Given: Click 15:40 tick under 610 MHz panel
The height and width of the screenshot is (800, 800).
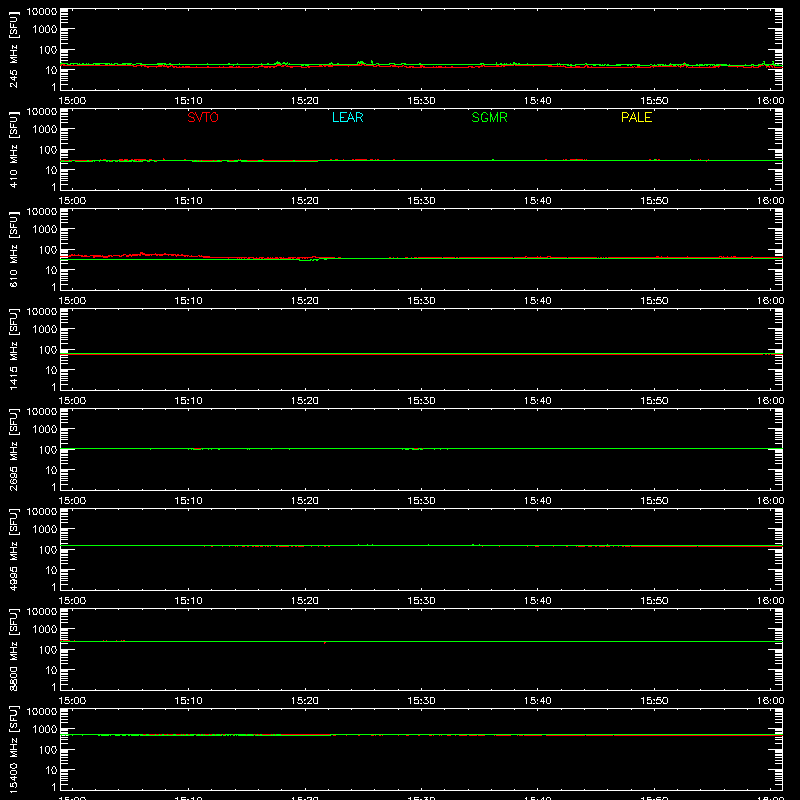Looking at the screenshot, I should tap(538, 301).
